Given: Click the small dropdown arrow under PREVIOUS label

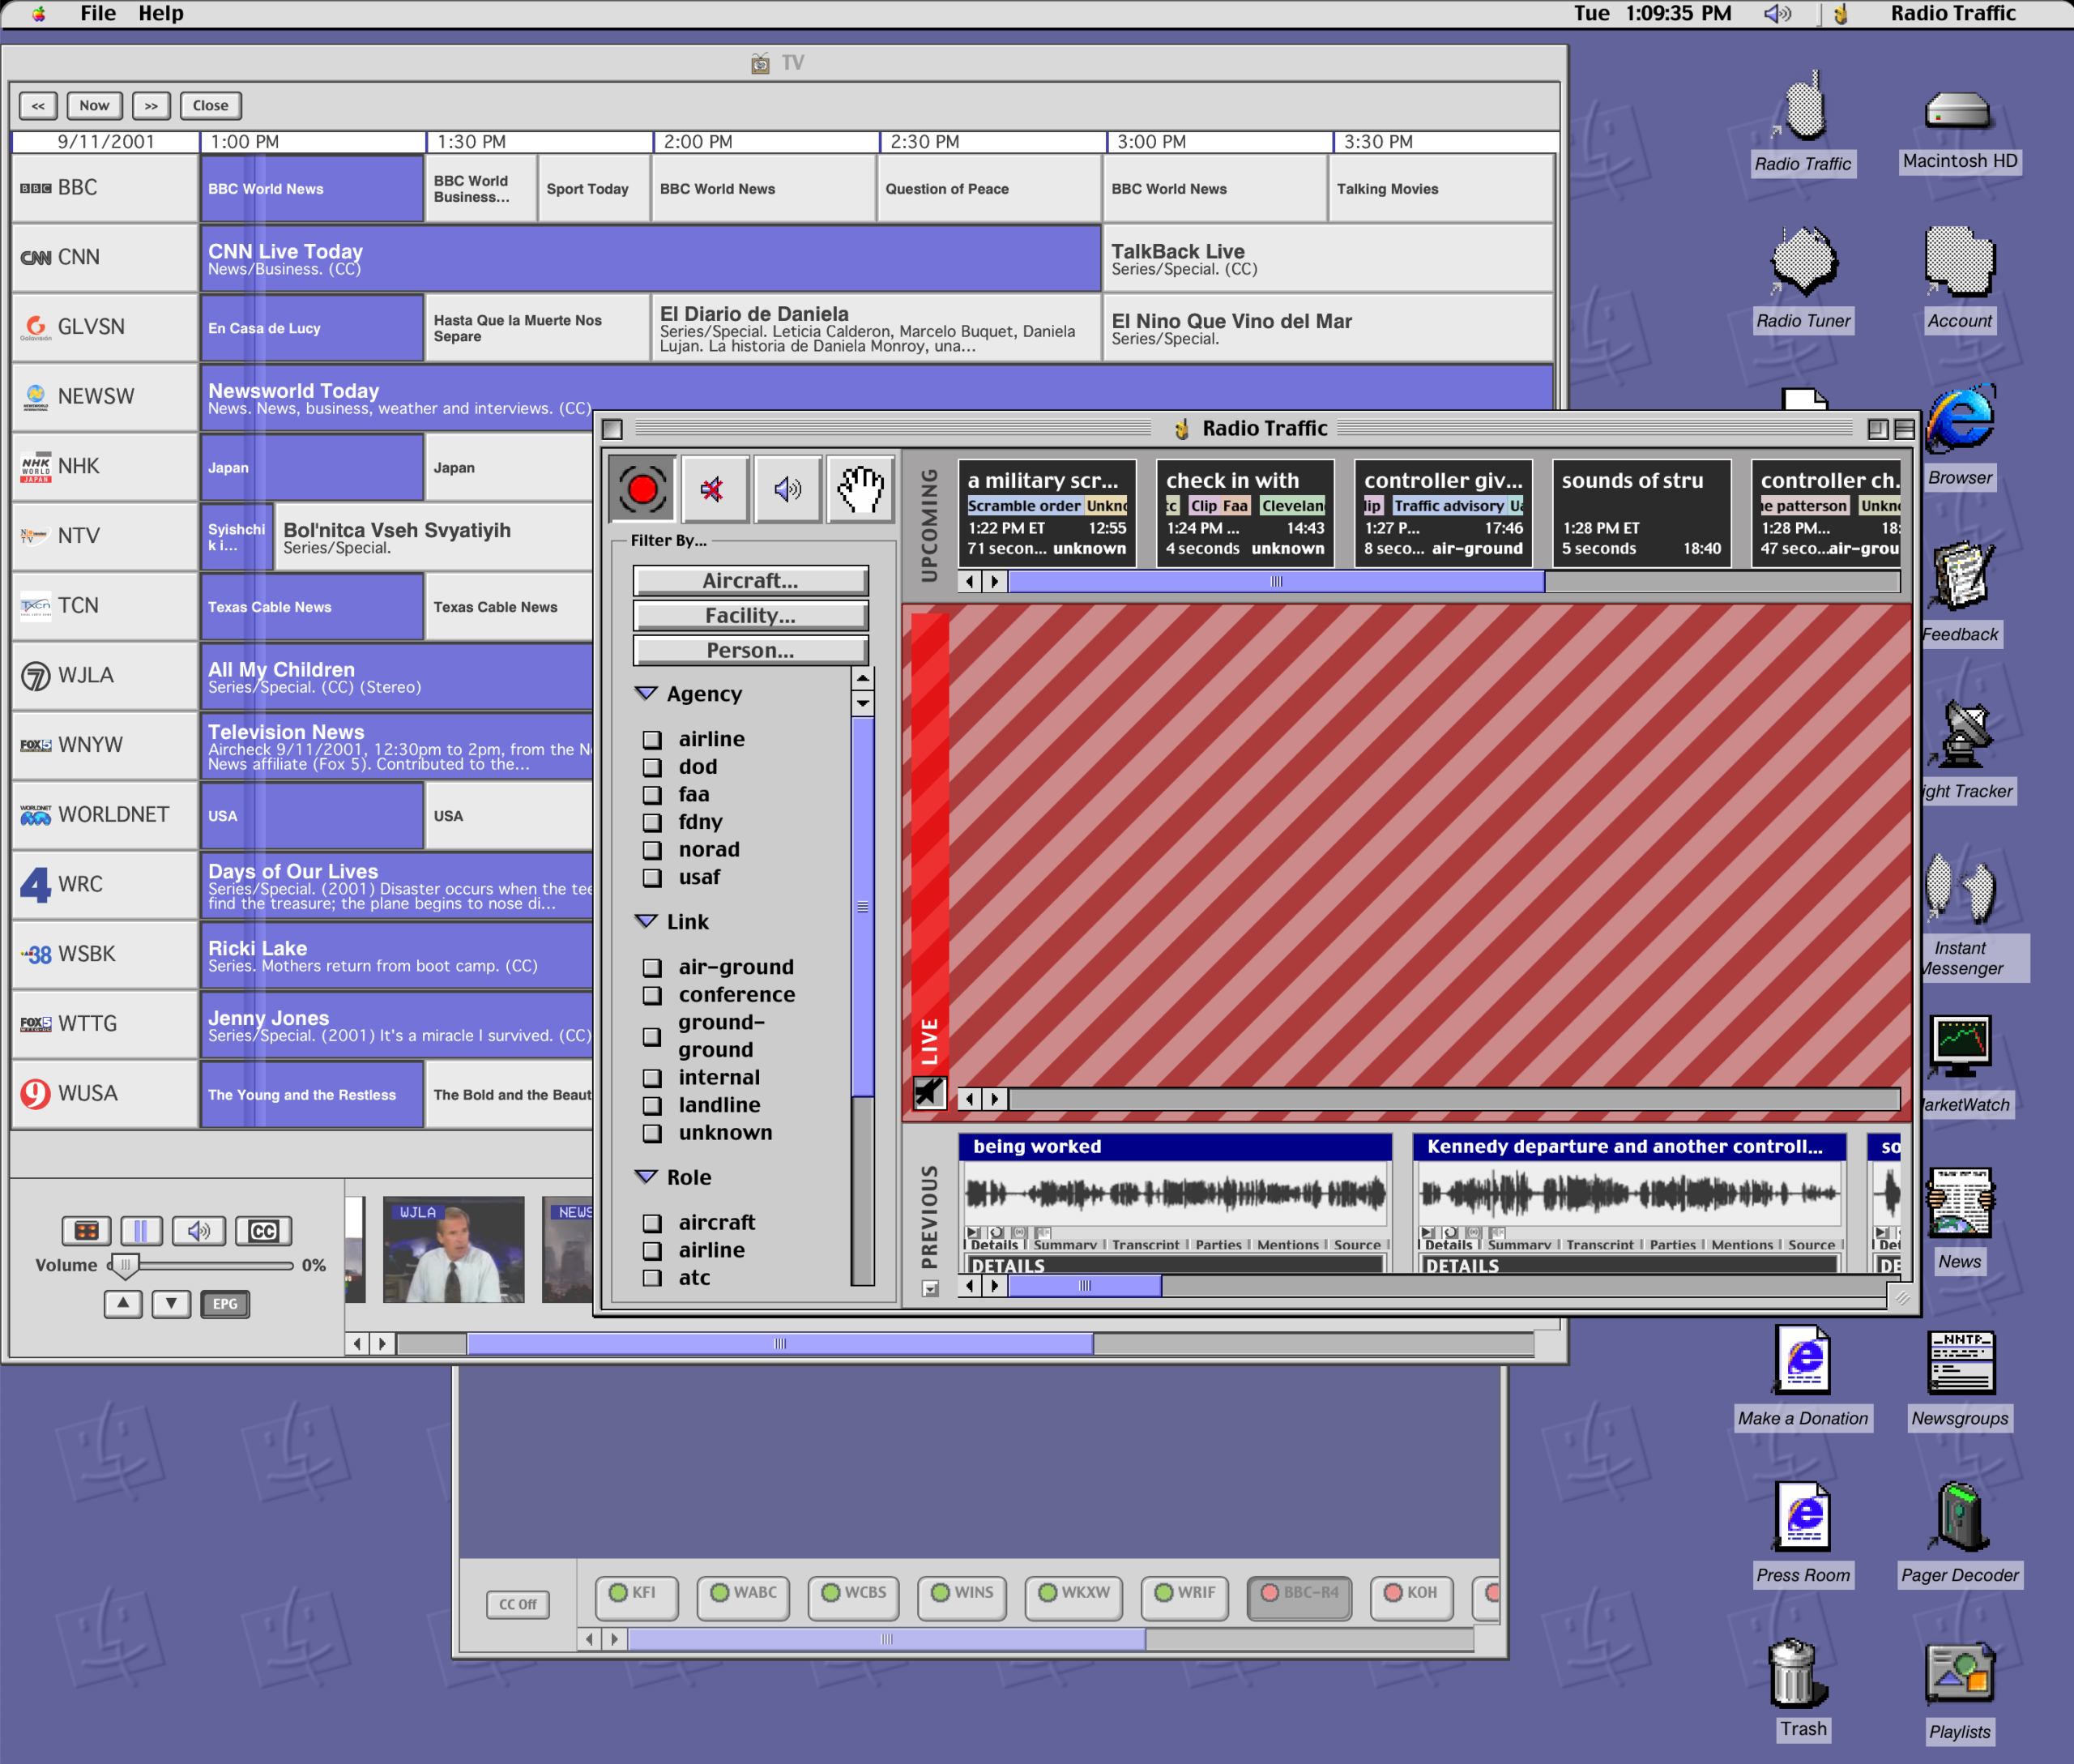Looking at the screenshot, I should [930, 1289].
